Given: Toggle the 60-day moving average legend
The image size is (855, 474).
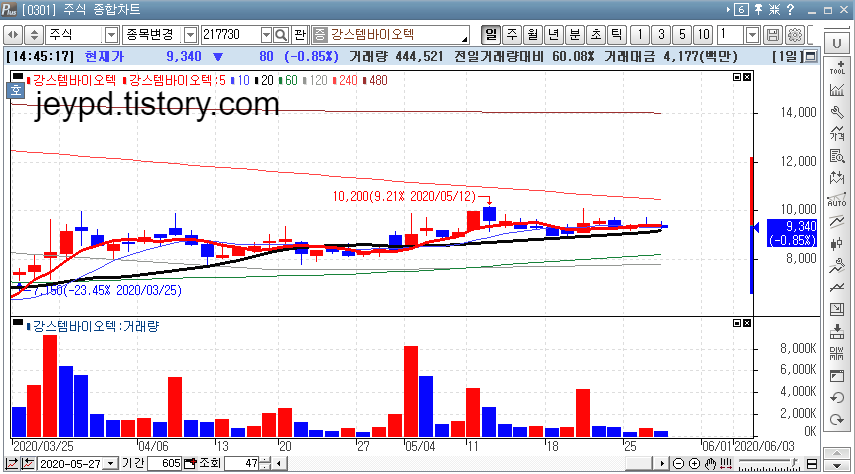Looking at the screenshot, I should 288,81.
